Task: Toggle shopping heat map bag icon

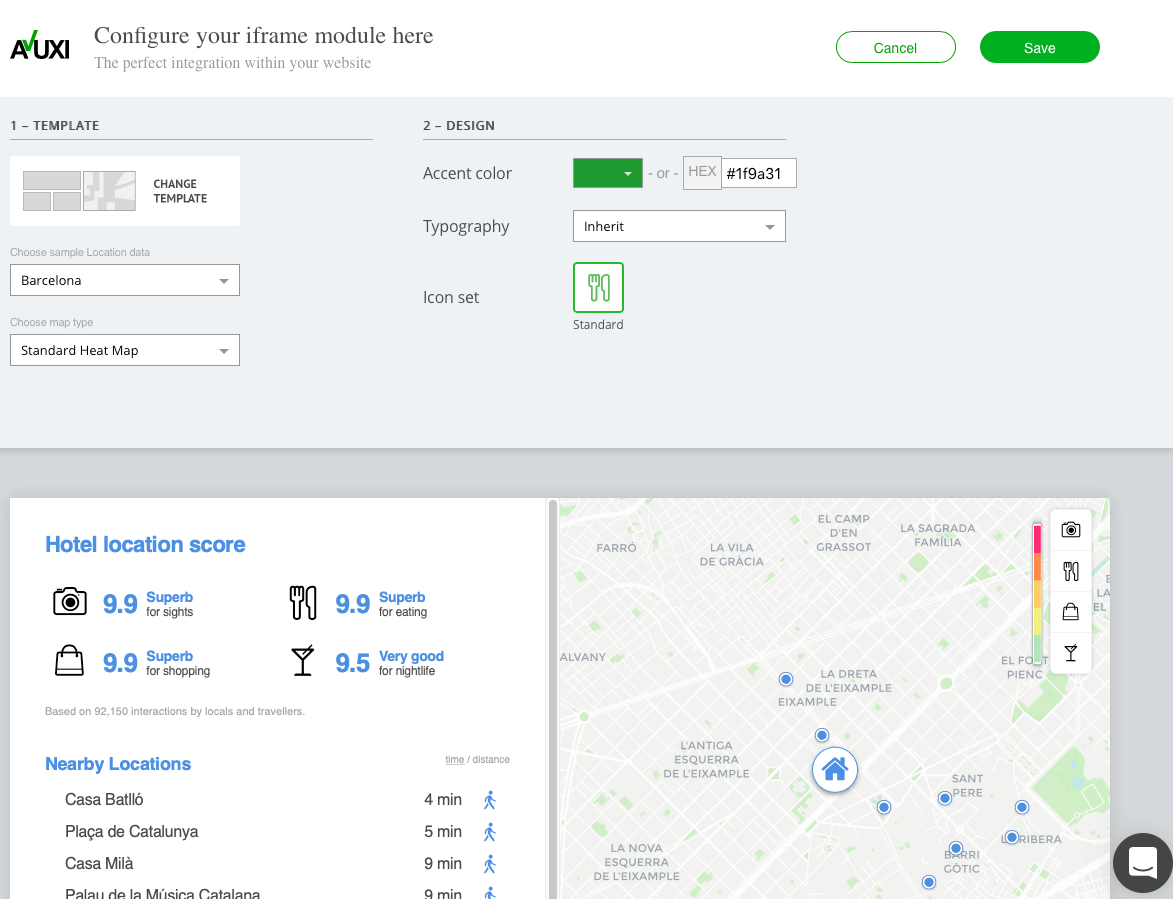Action: 1071,612
